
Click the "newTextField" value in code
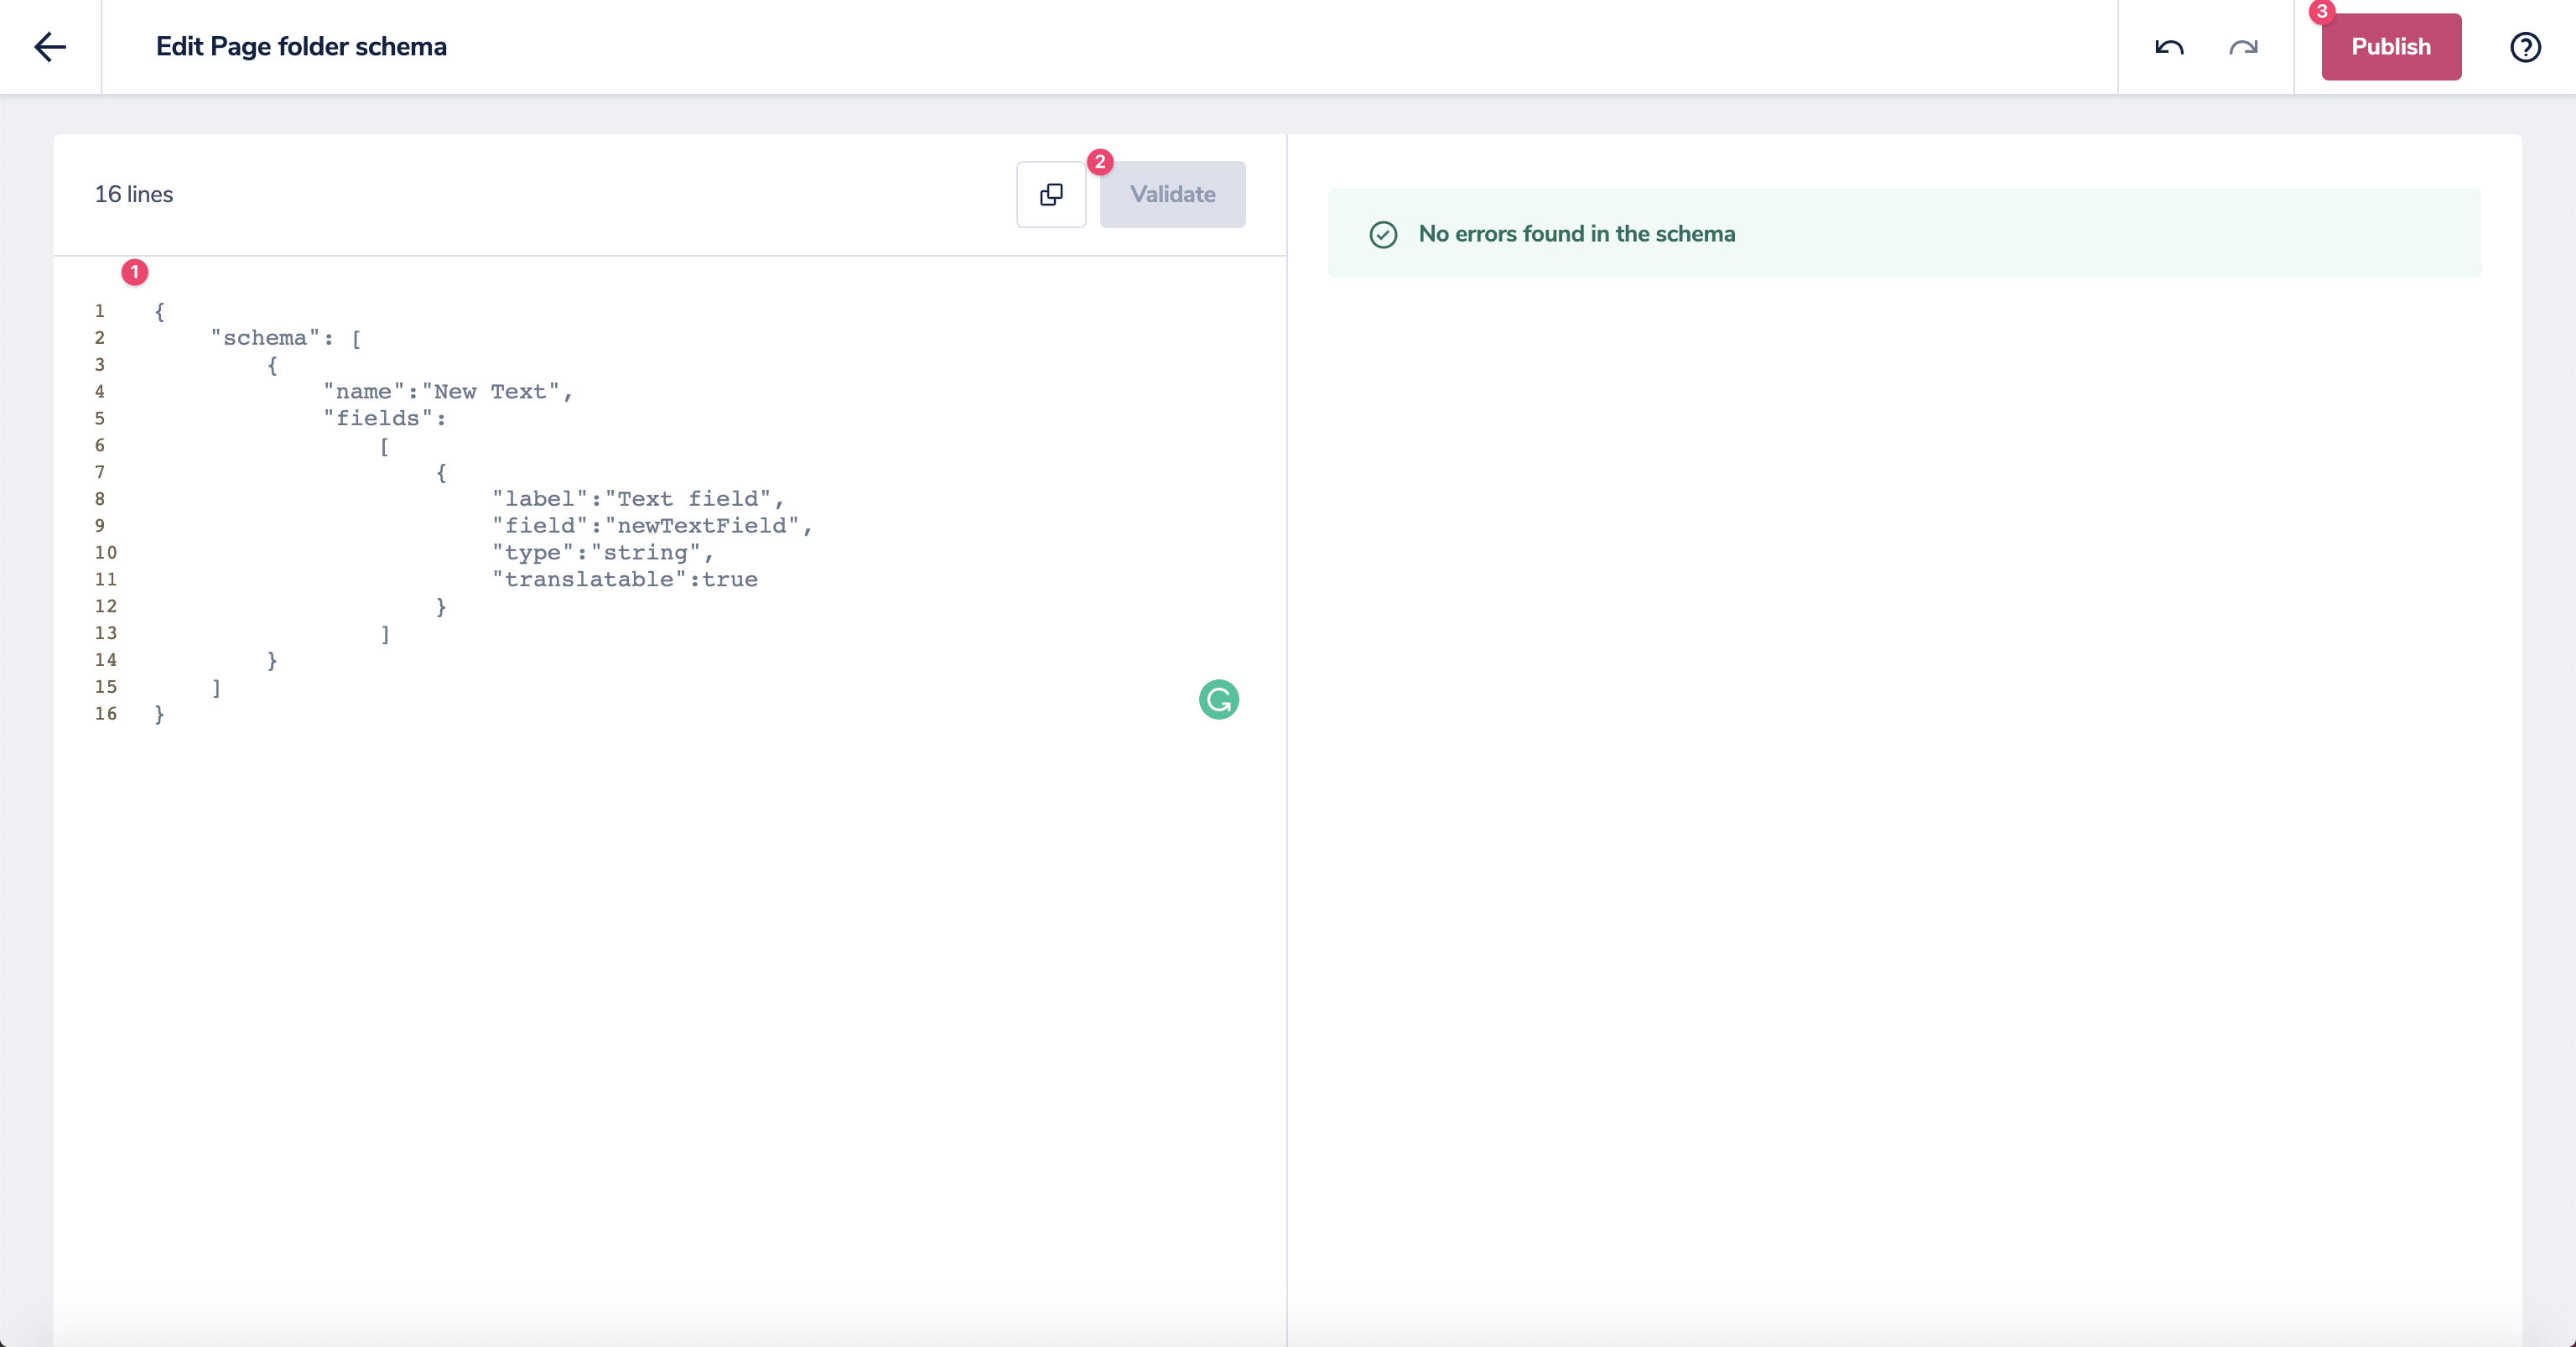point(702,526)
